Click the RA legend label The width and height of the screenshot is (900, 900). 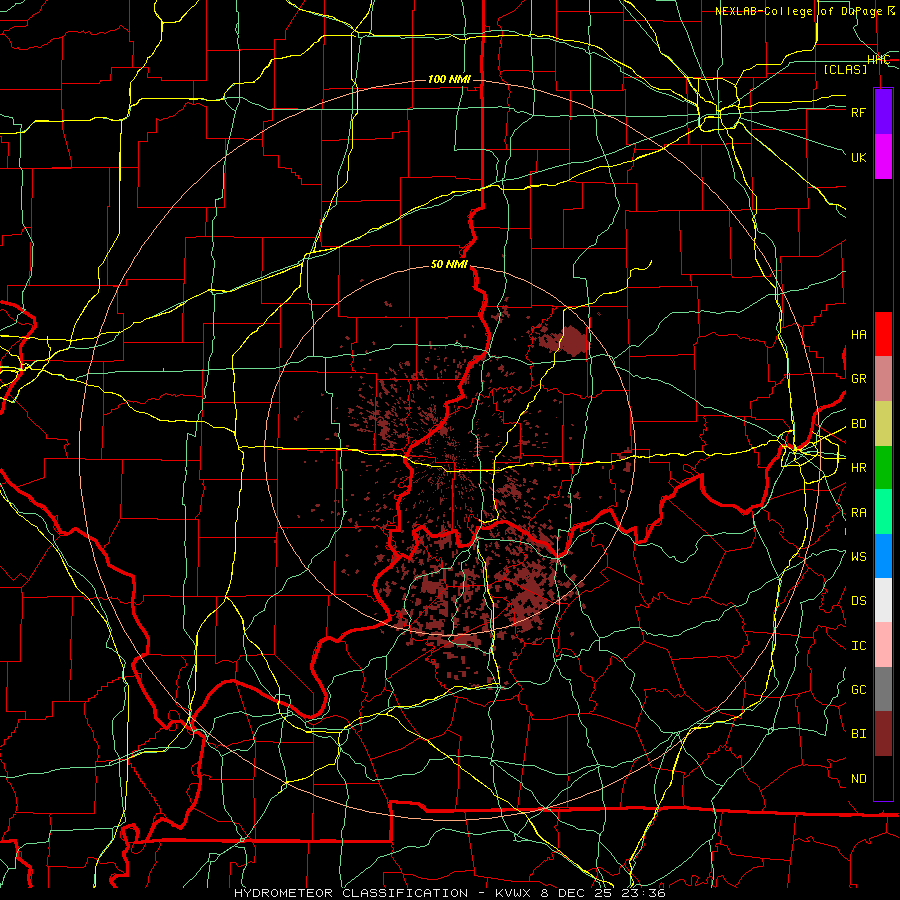858,513
